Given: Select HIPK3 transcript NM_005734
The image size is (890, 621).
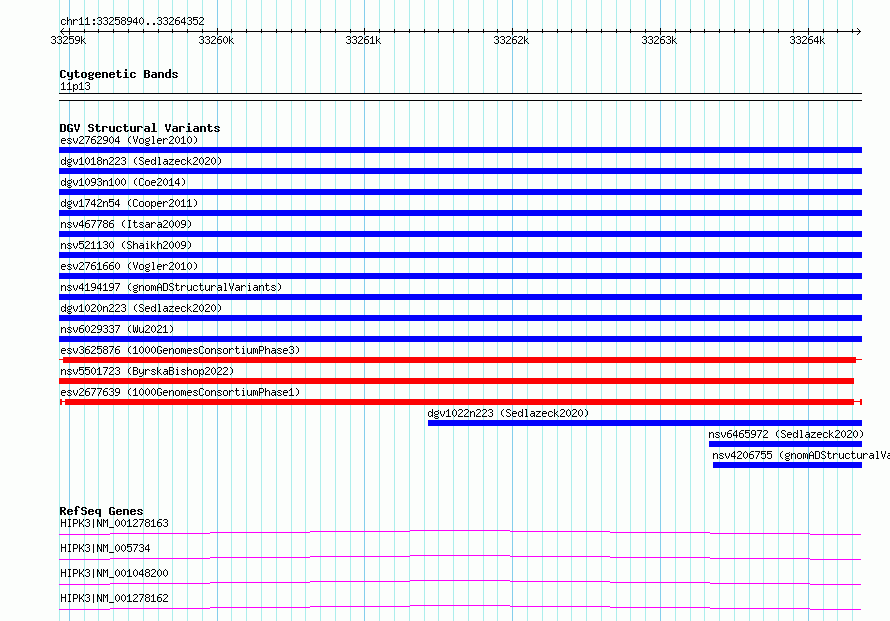Looking at the screenshot, I should [x=105, y=548].
